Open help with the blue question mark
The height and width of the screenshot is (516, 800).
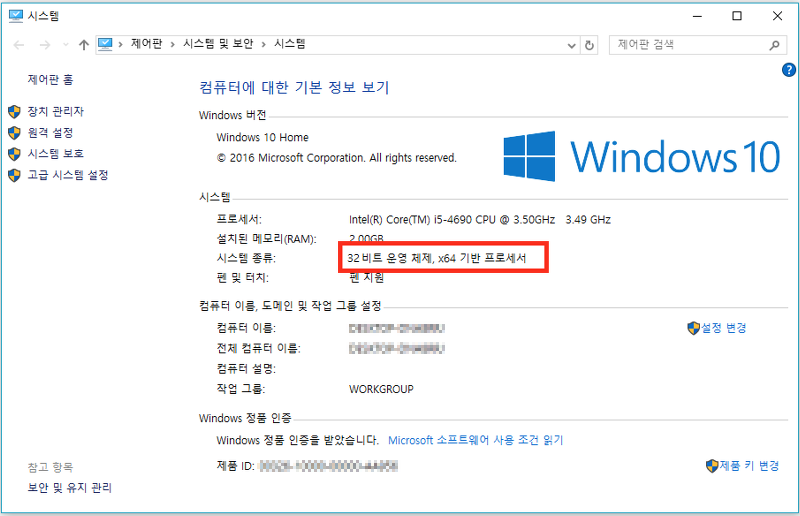pos(788,70)
